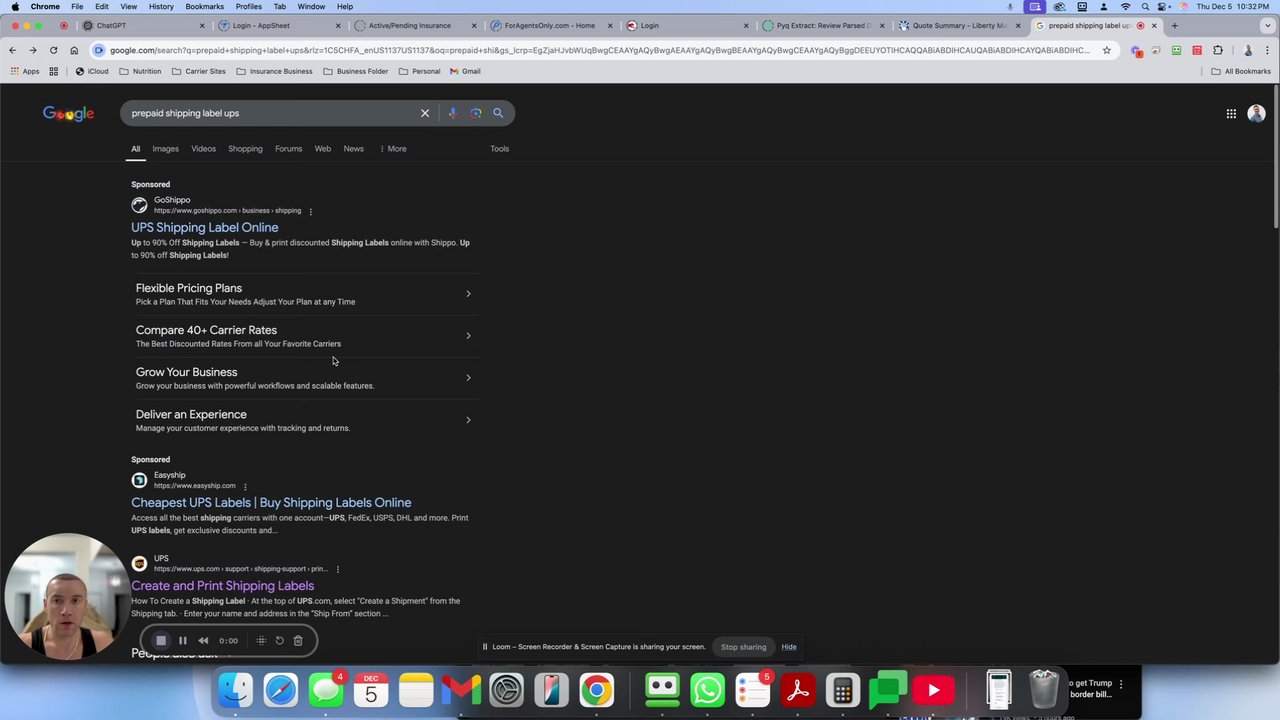Click into the Google search input field
This screenshot has width=1280, height=720.
pos(270,113)
